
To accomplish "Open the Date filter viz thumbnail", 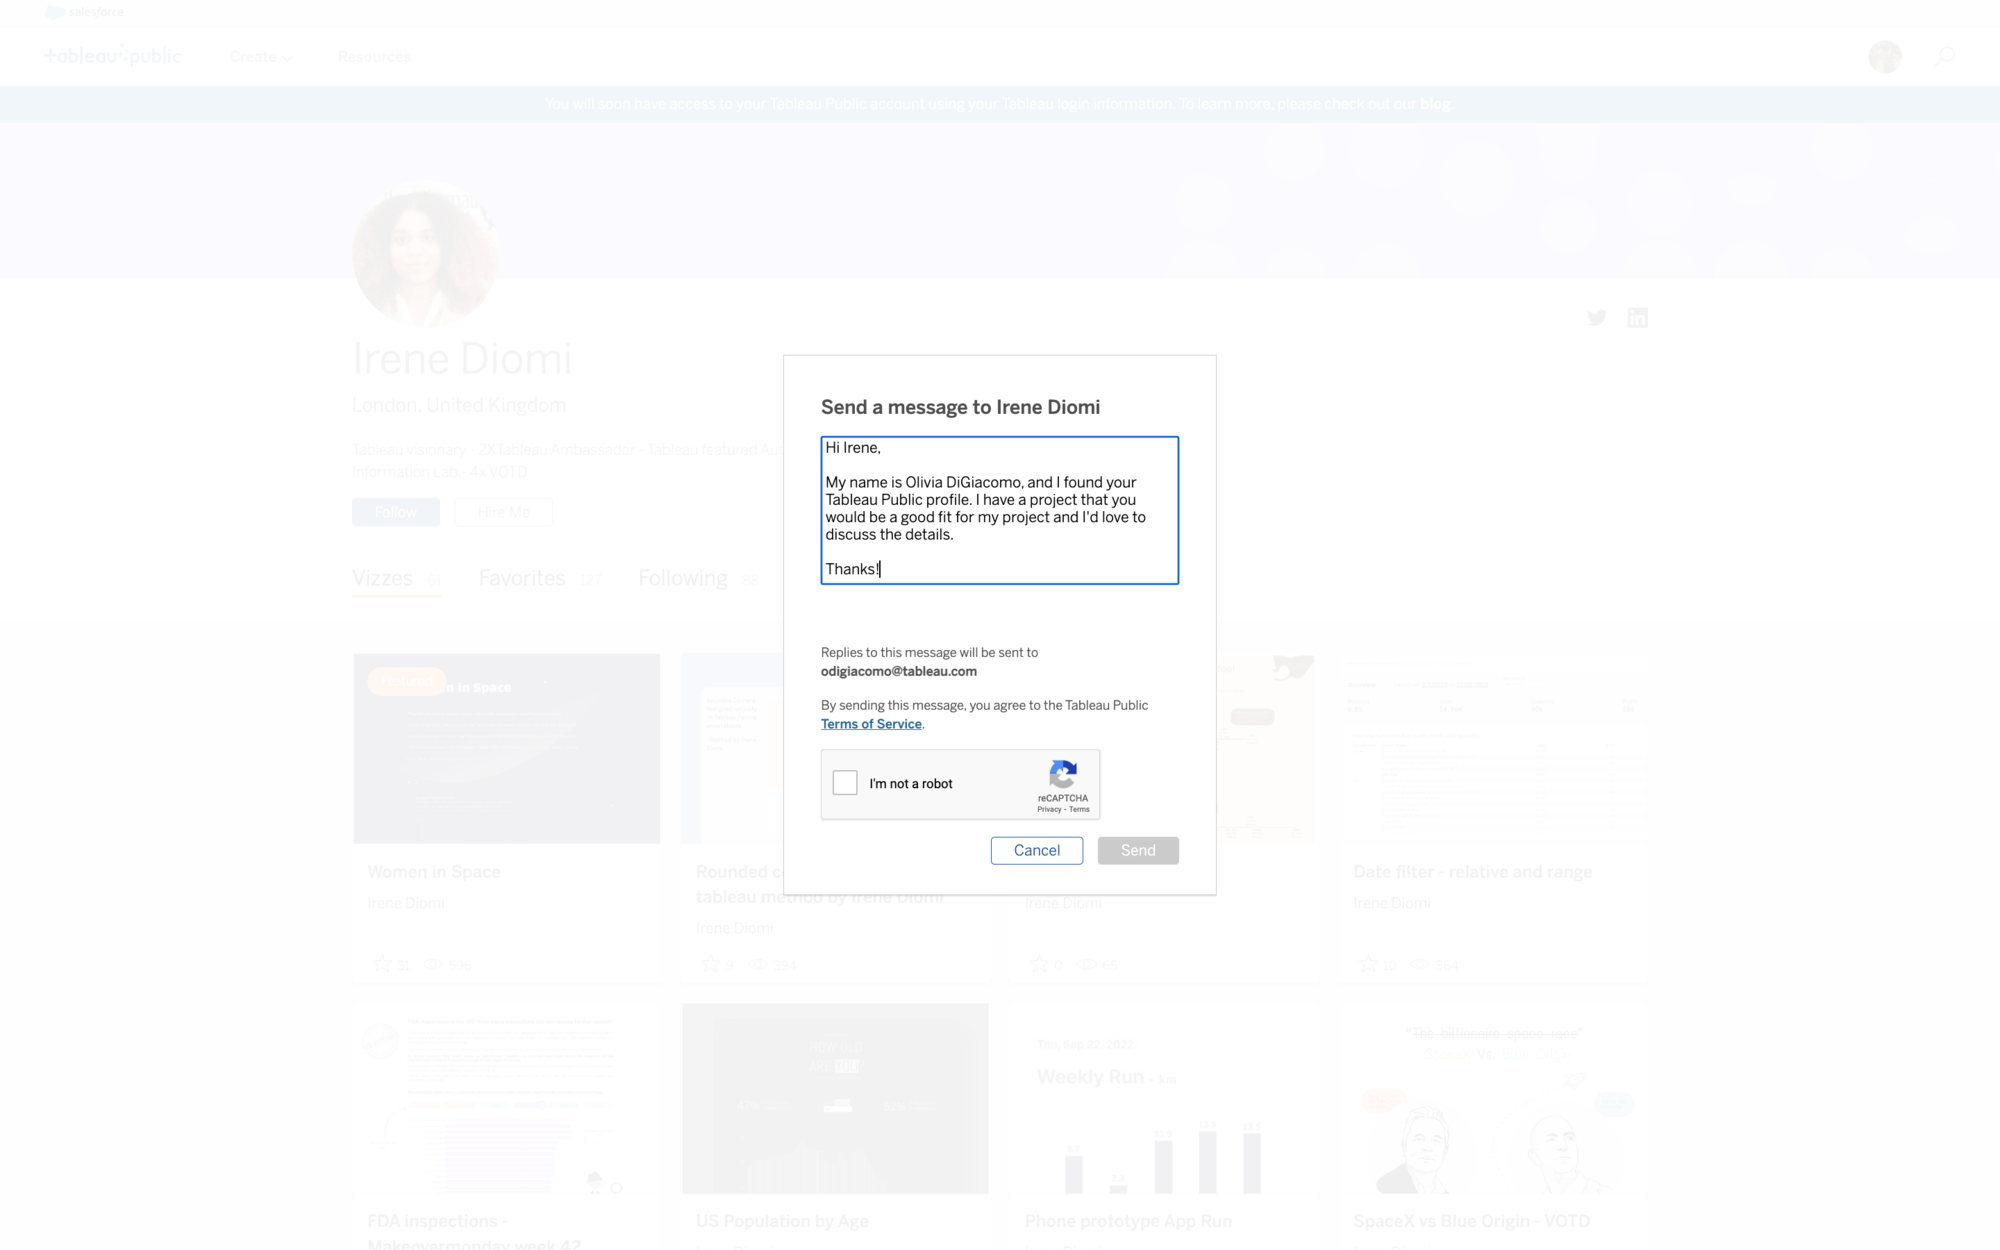I will point(1493,748).
